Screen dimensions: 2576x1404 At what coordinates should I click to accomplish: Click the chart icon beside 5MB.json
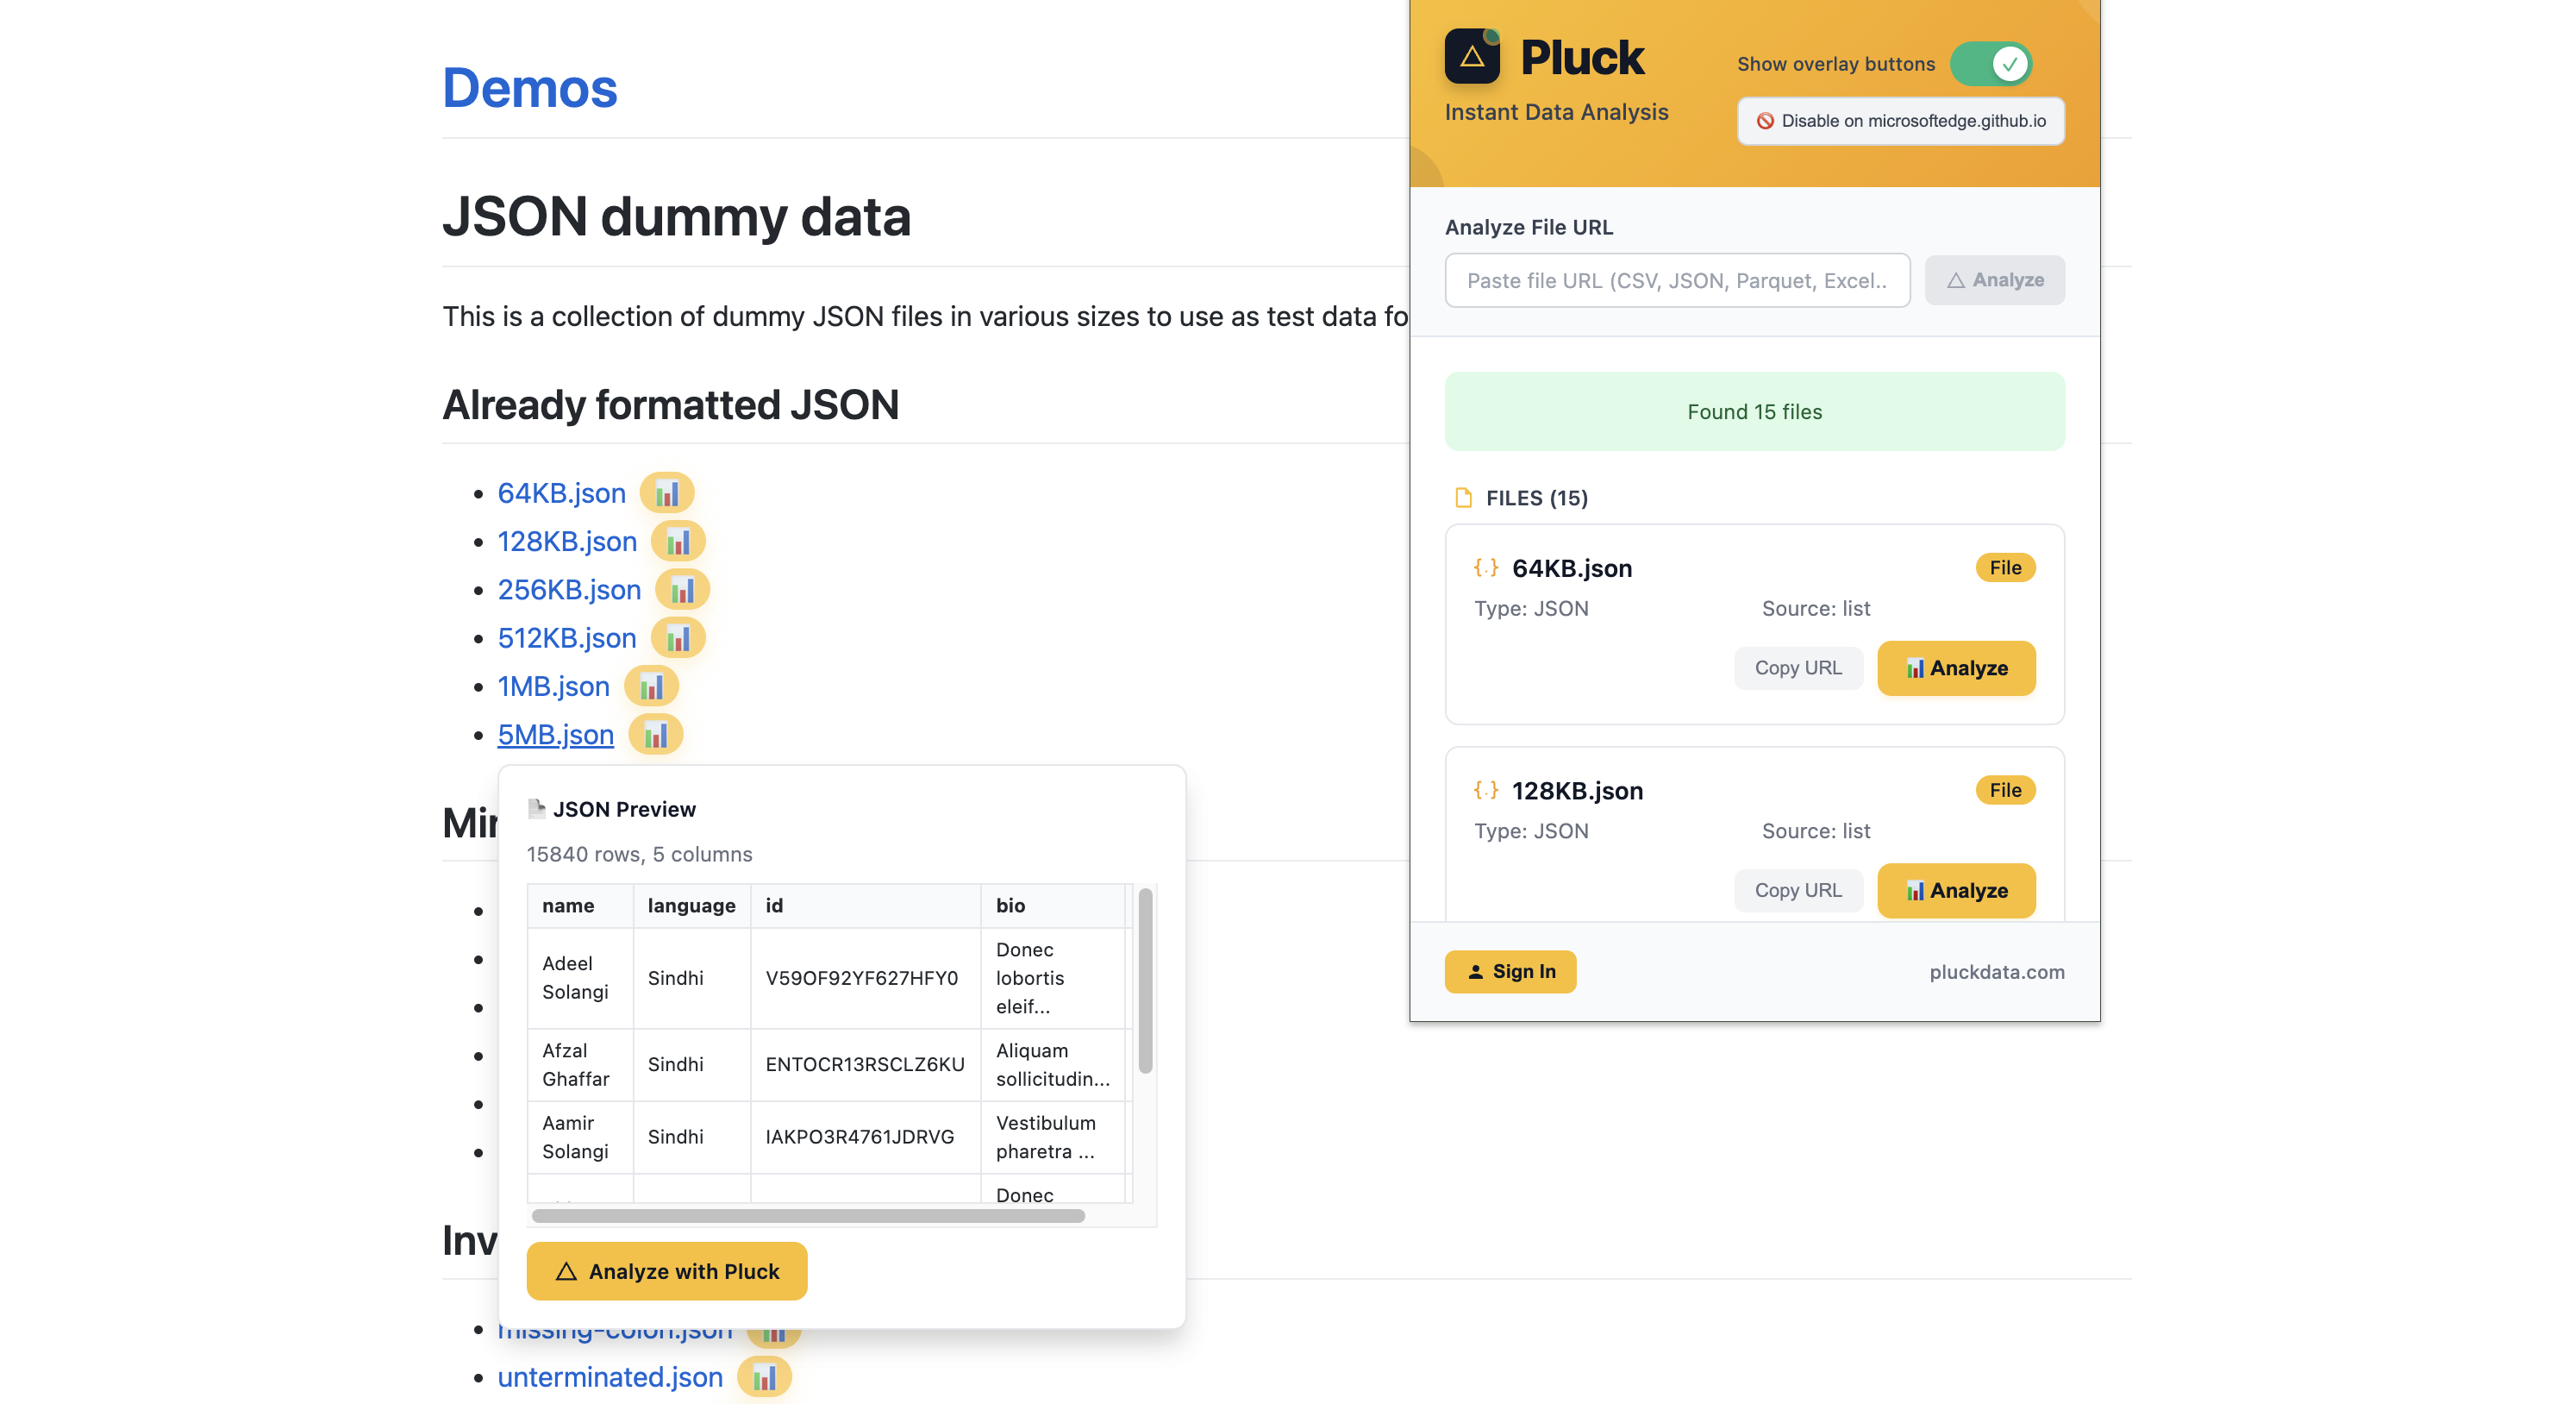point(655,734)
